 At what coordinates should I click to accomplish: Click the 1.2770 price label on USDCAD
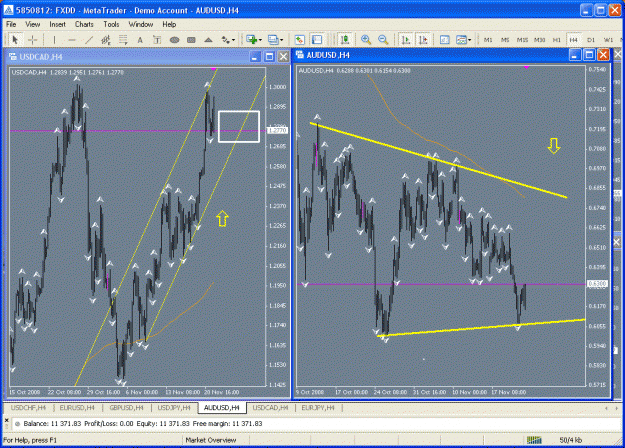[277, 130]
